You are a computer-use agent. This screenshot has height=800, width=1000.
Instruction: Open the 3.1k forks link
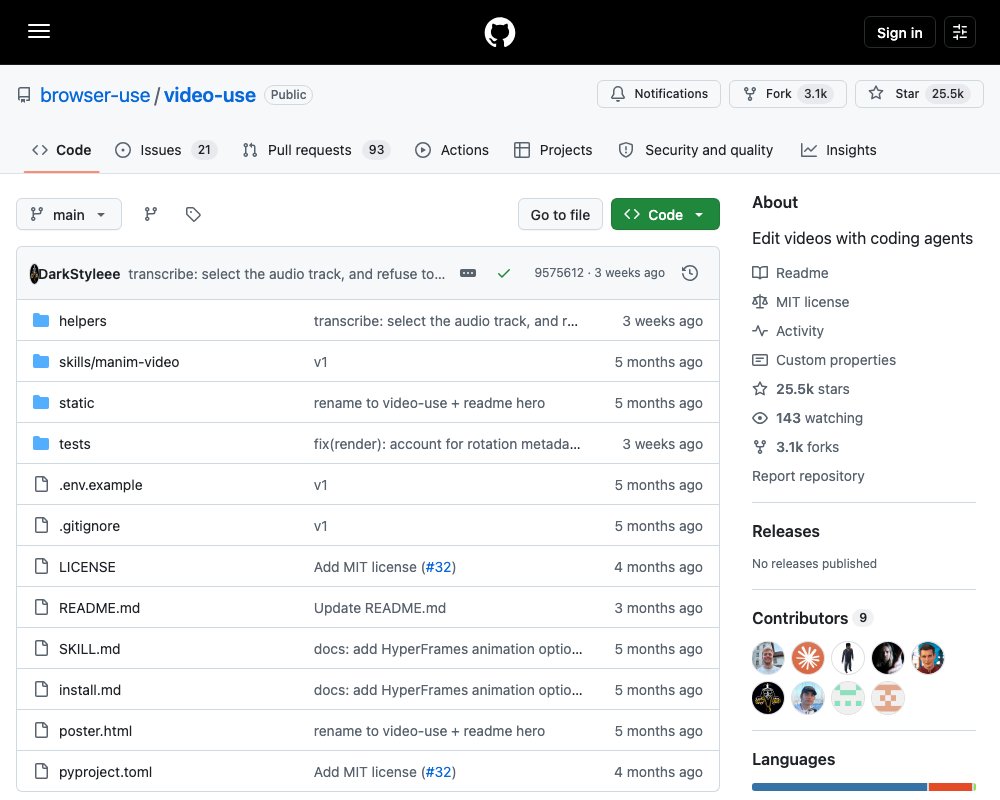(x=796, y=447)
